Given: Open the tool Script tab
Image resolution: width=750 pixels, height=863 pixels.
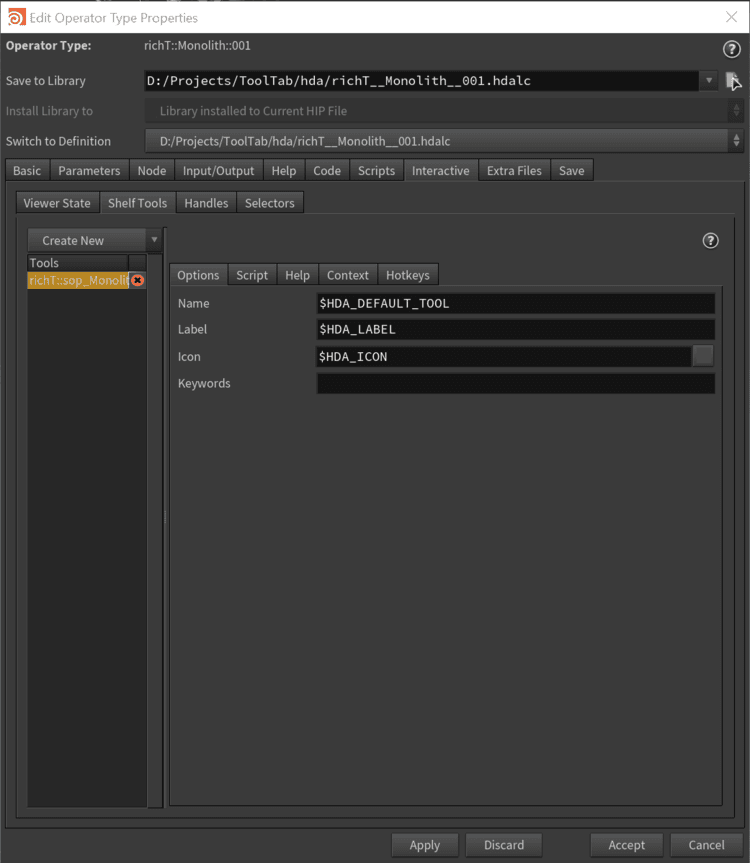Looking at the screenshot, I should [252, 275].
